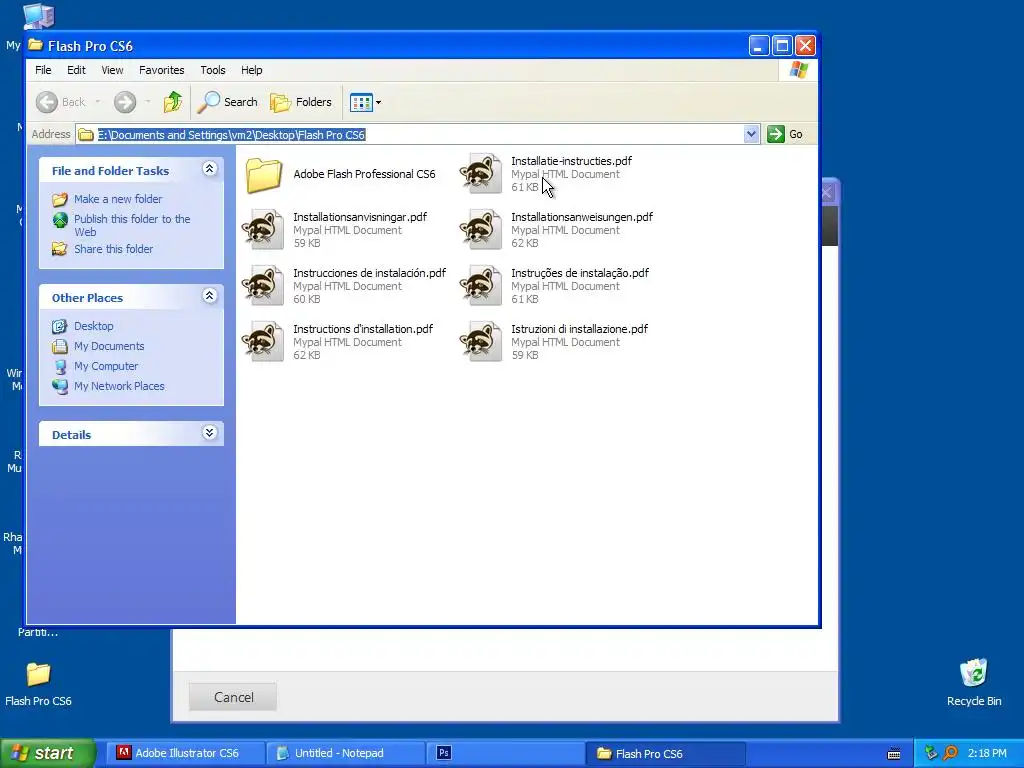Click the on-screen keyboard tray icon
The width and height of the screenshot is (1024, 768).
click(894, 754)
